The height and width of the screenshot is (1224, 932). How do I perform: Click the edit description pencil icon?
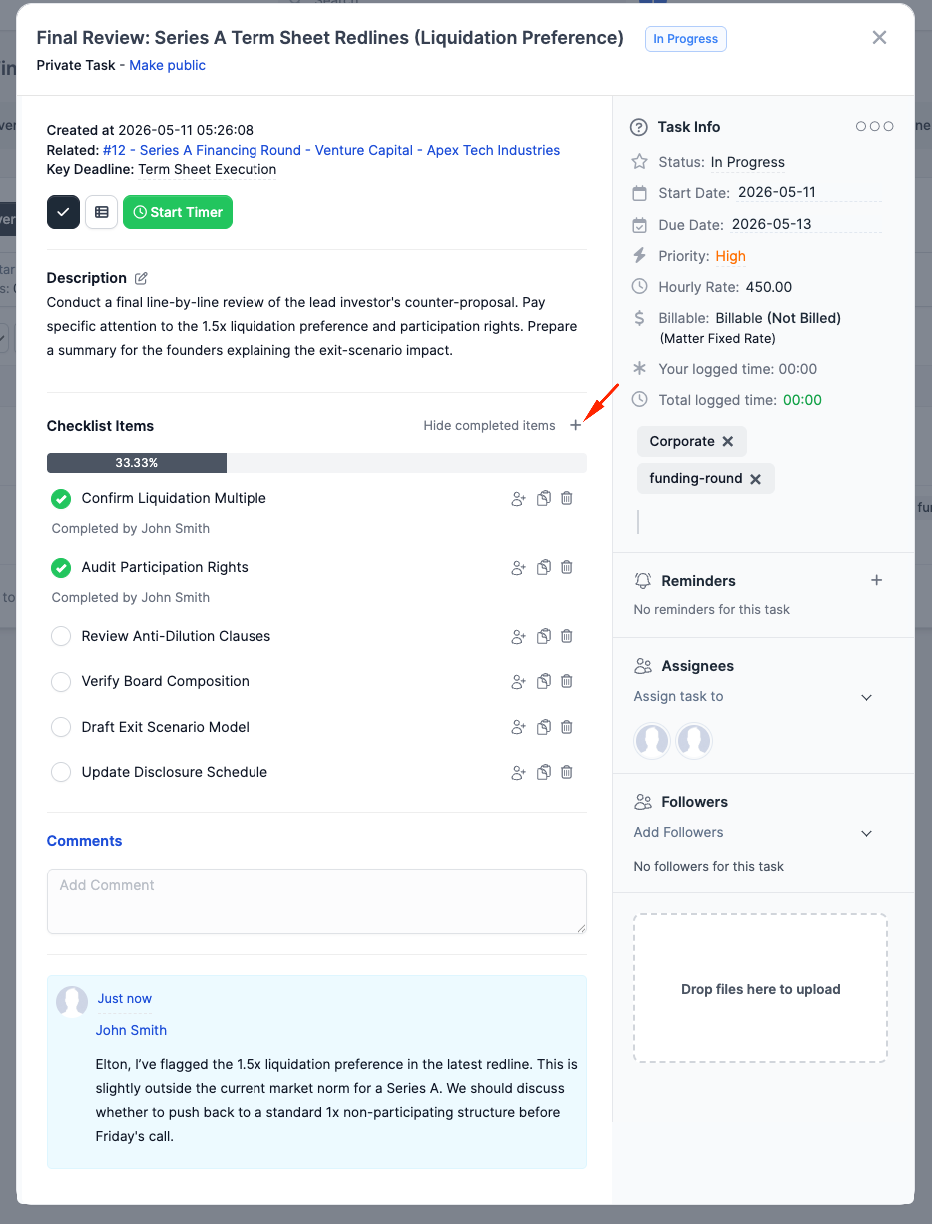tap(141, 278)
